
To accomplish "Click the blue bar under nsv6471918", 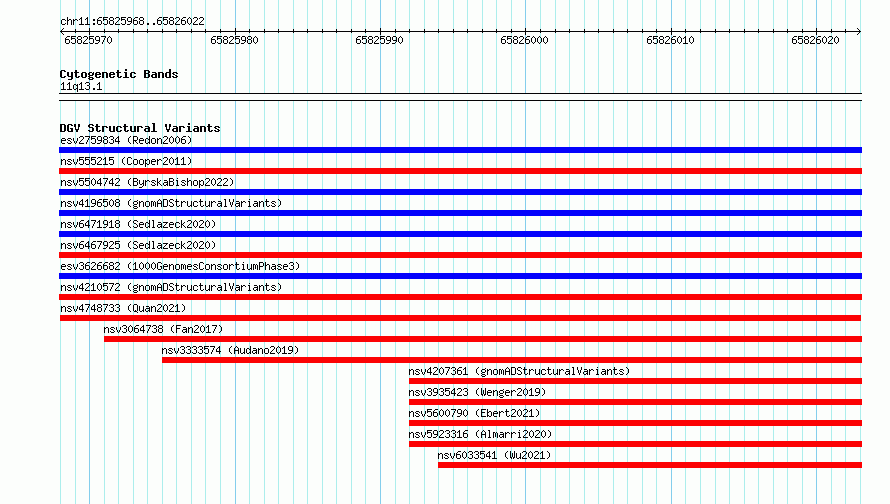I will pyautogui.click(x=460, y=234).
